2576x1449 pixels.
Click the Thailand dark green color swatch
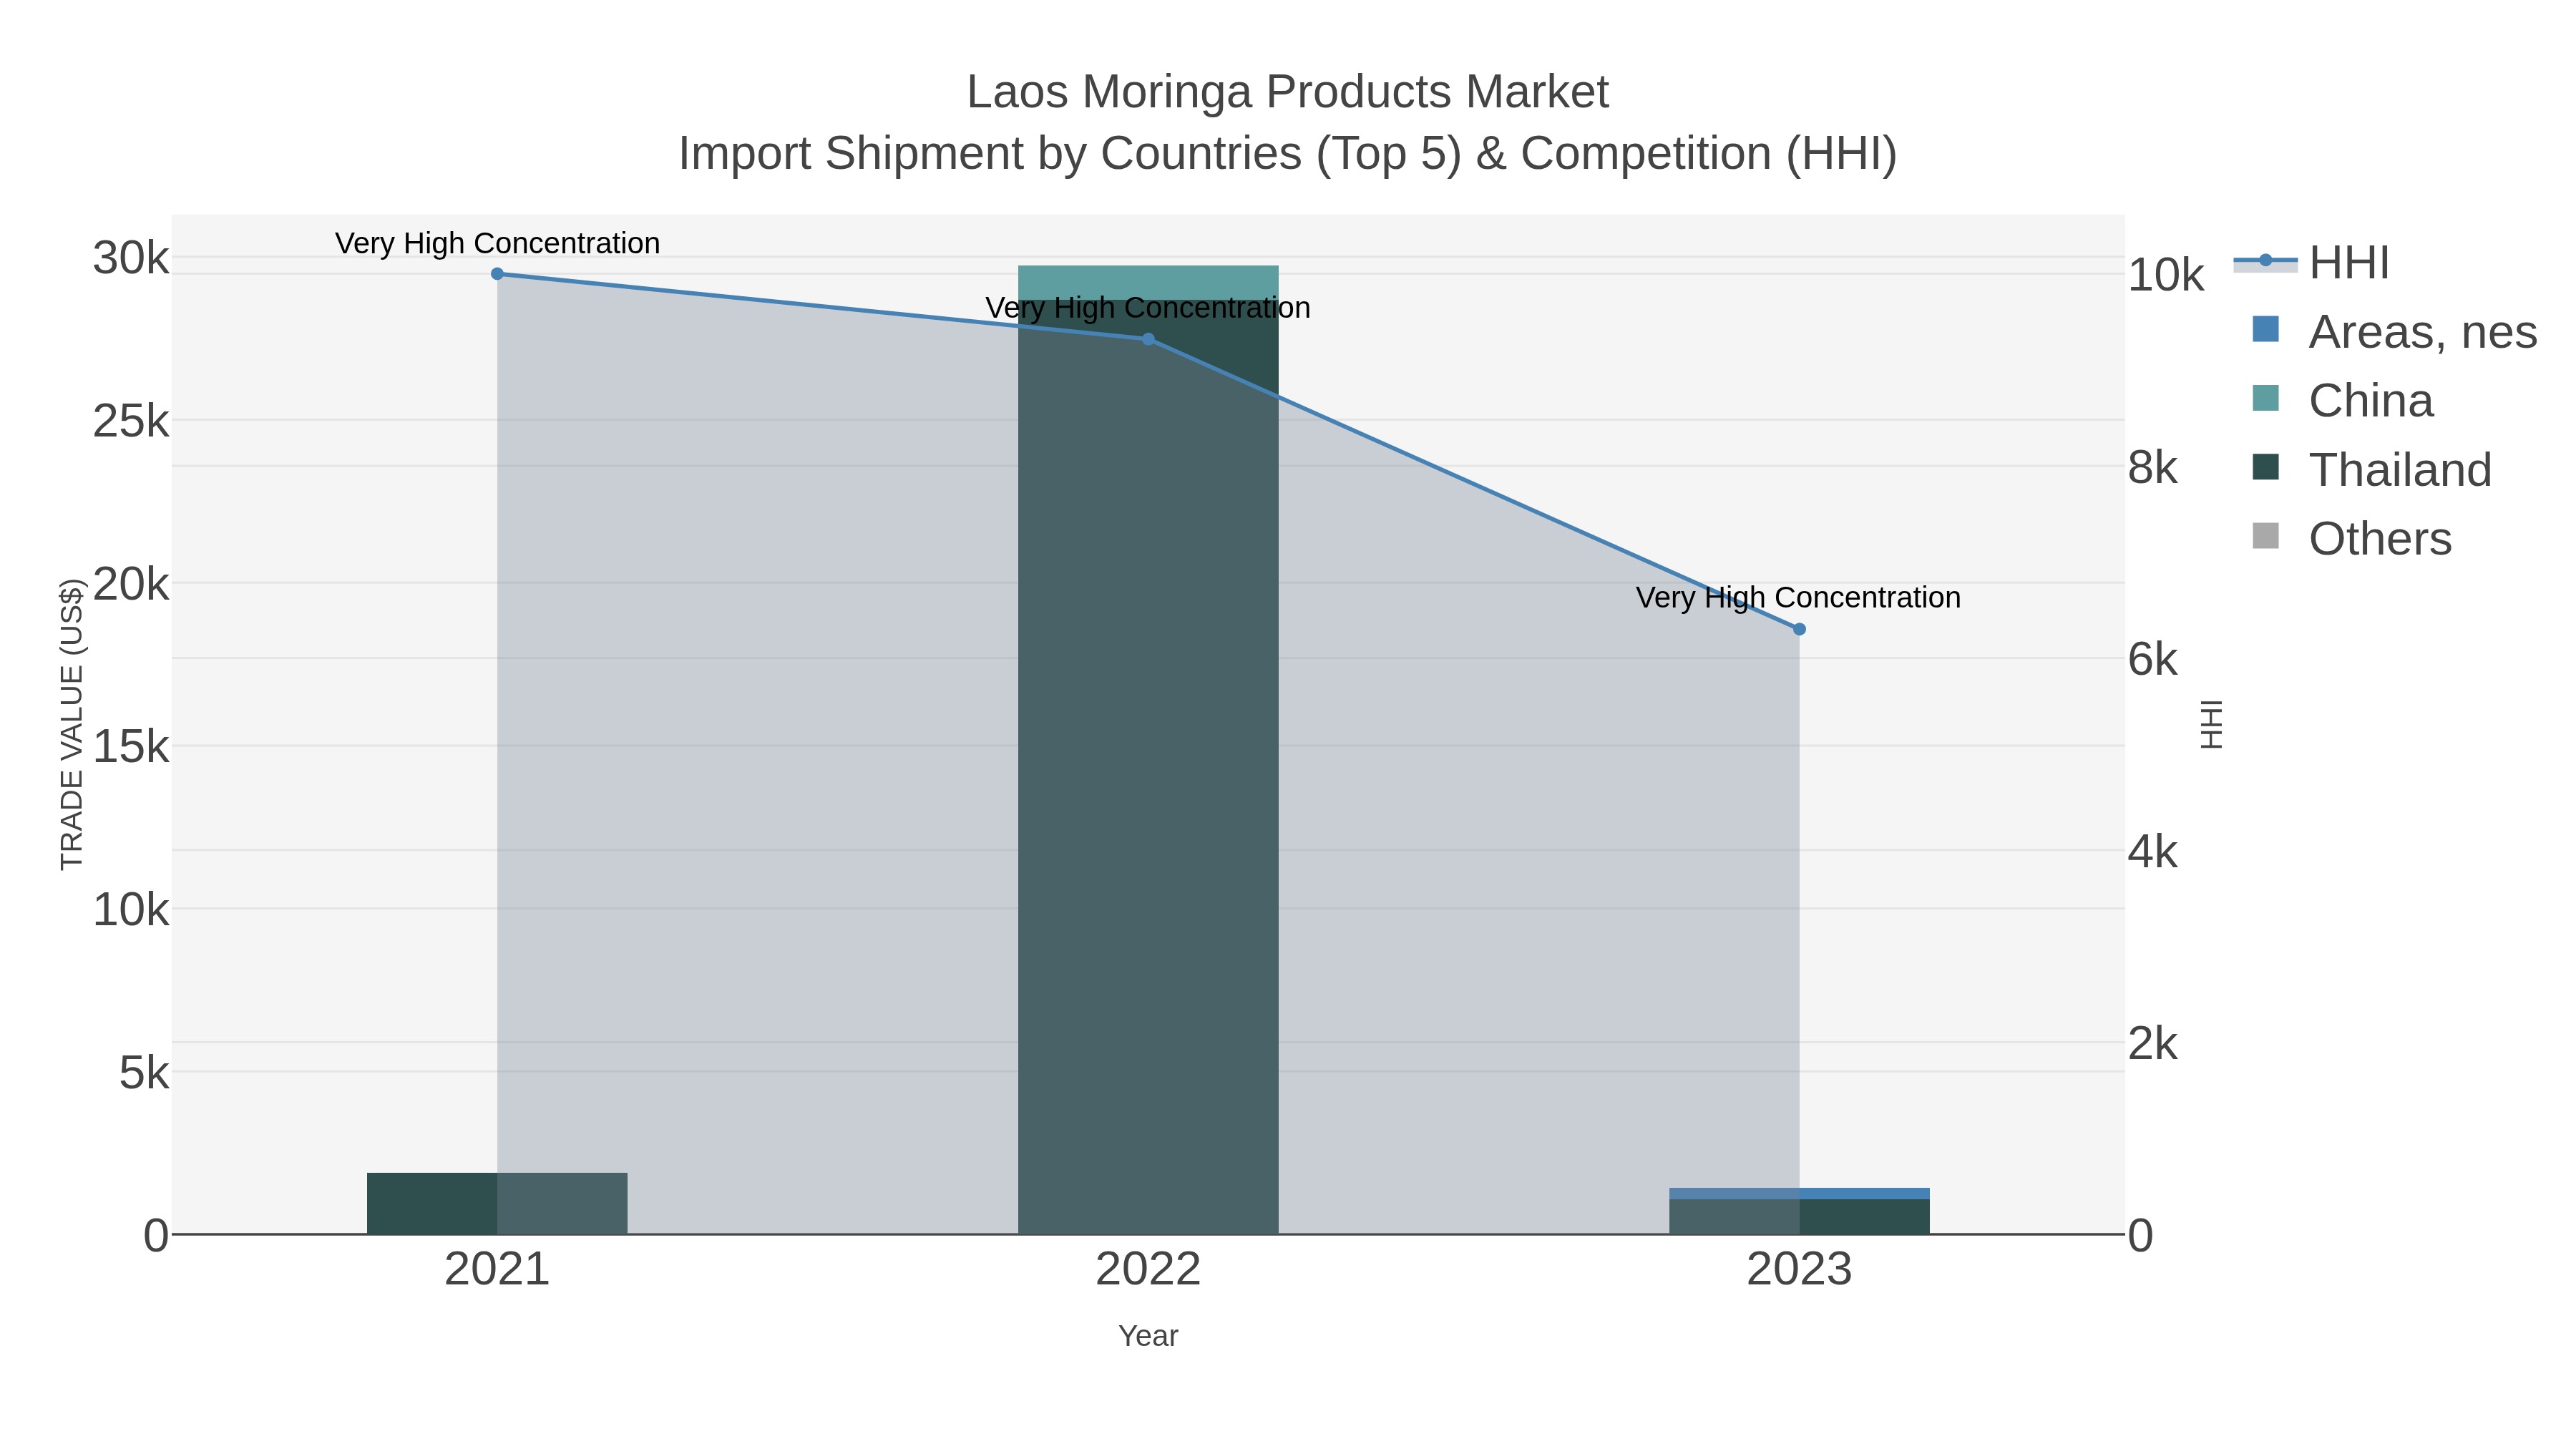pyautogui.click(x=2266, y=467)
